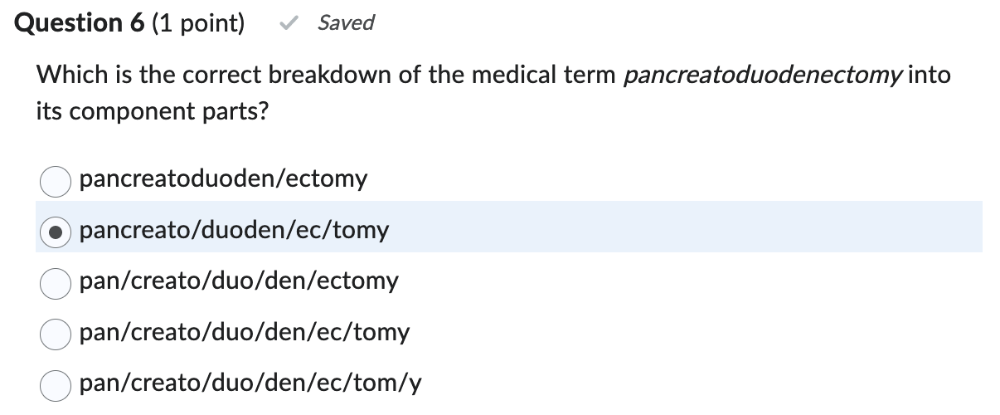
Task: Click the word "into" ending the first line
Action: point(930,76)
